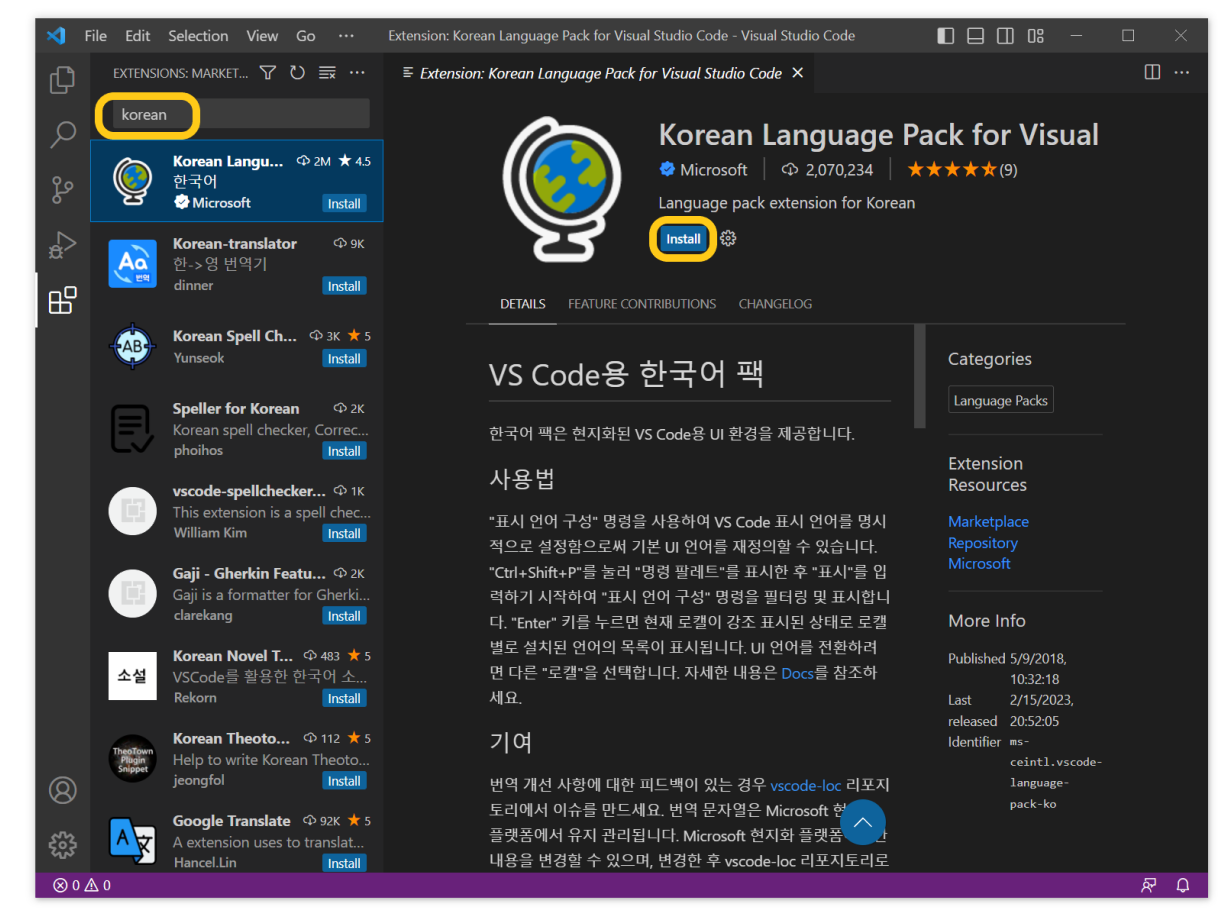Open Customize Layout icon in title bar
Viewport: 1232px width, 919px height.
tap(1036, 36)
